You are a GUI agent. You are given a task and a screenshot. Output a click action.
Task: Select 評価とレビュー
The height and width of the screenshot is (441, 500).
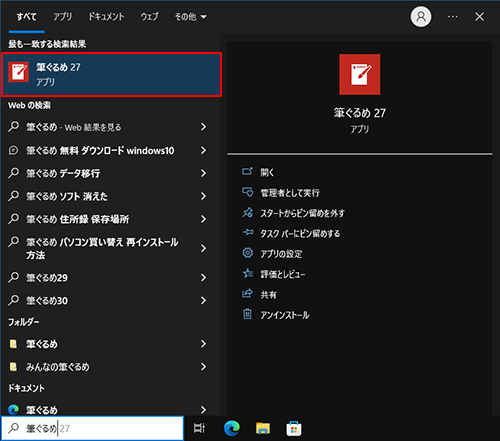point(282,274)
